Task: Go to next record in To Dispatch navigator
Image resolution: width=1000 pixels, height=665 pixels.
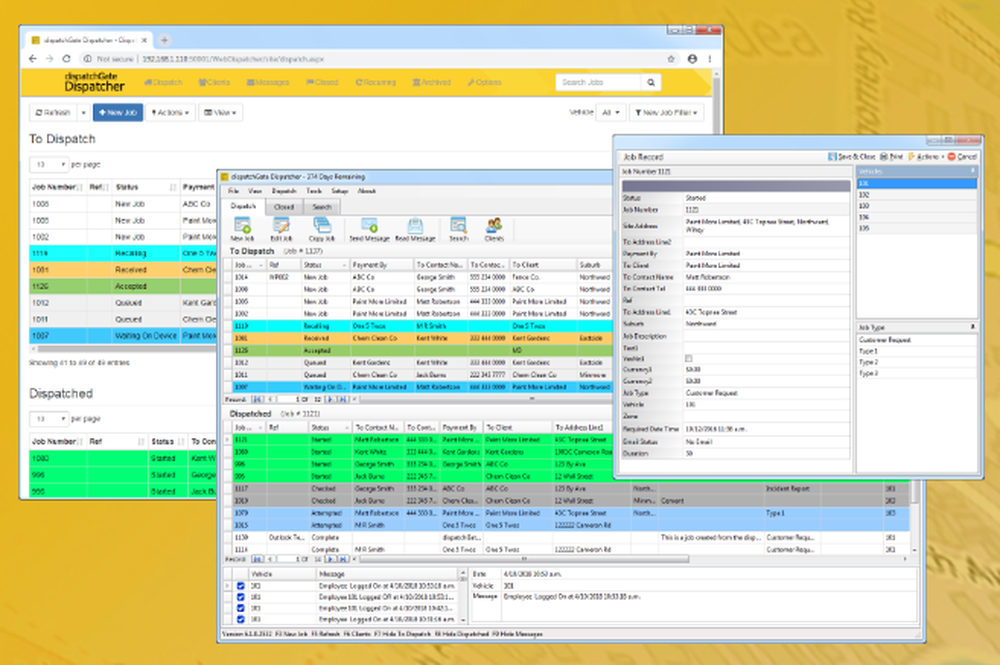Action: [330, 399]
